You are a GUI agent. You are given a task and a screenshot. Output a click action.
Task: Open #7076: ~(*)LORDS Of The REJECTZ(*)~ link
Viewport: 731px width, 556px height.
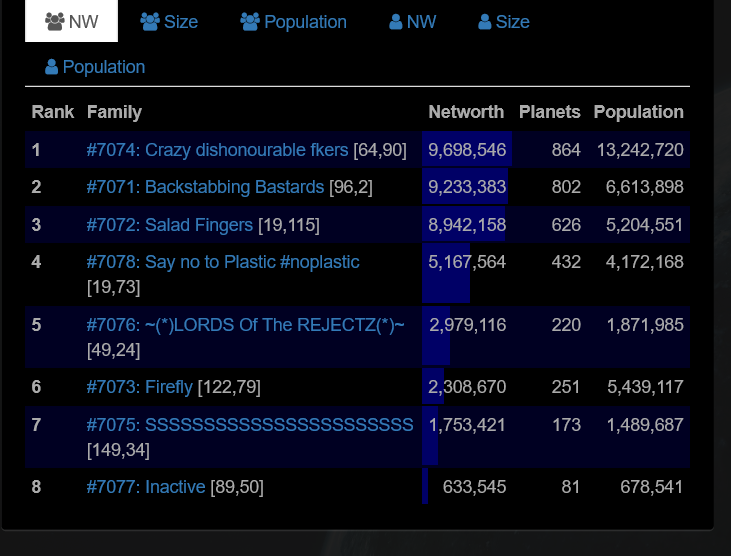[x=245, y=325]
